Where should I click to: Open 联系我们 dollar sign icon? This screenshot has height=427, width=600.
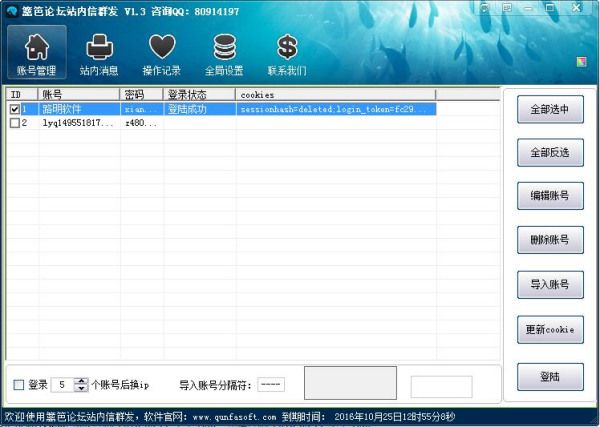287,53
